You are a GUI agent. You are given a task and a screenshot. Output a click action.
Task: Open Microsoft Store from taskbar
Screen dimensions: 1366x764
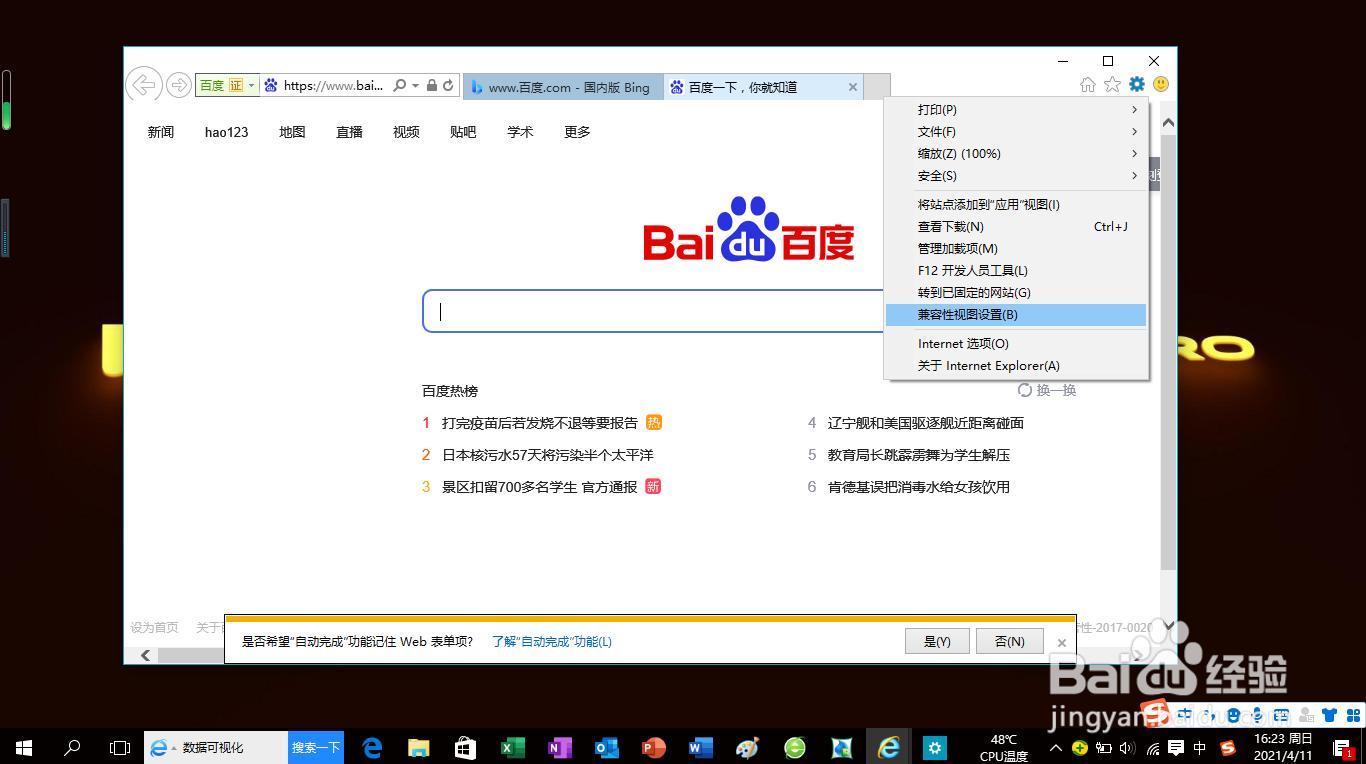coord(466,747)
